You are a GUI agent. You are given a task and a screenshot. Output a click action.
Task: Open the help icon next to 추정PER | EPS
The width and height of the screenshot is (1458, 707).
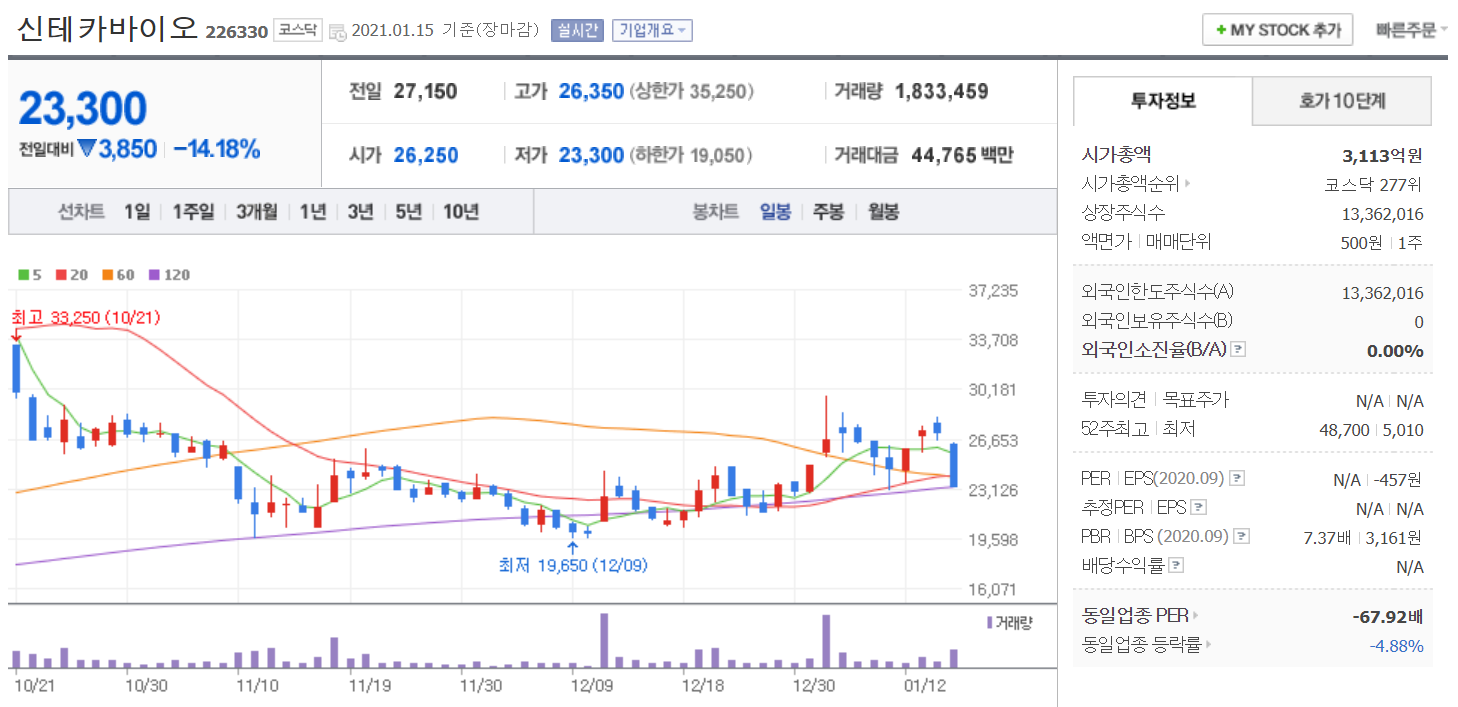point(1200,507)
